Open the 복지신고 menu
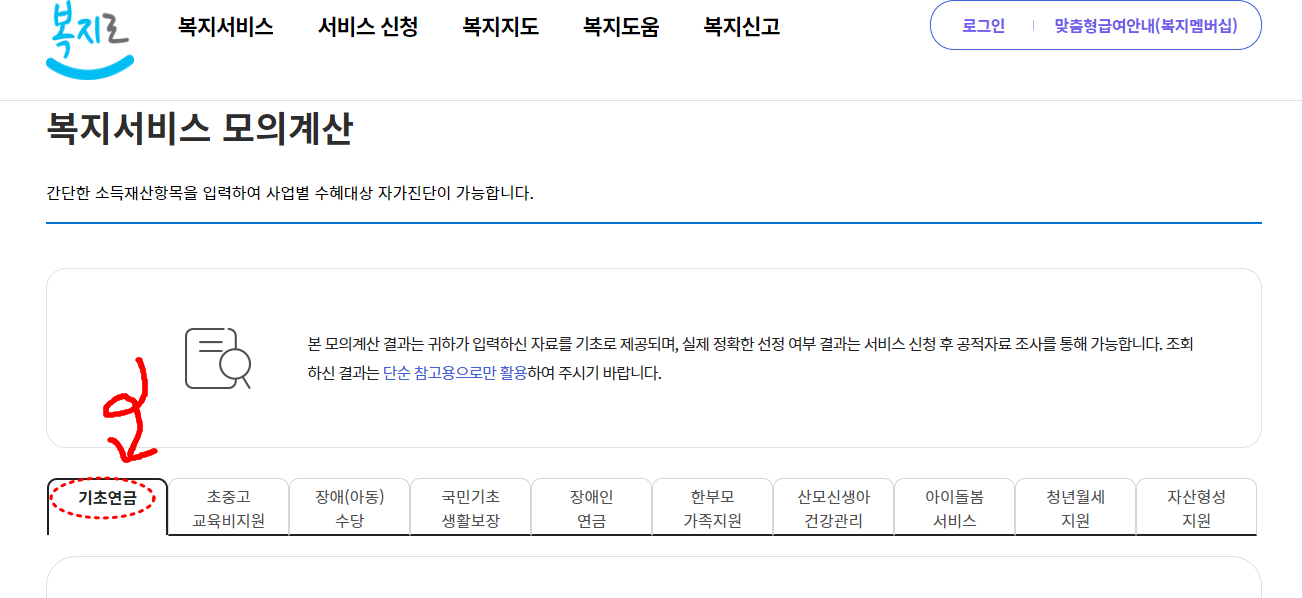 pyautogui.click(x=742, y=27)
